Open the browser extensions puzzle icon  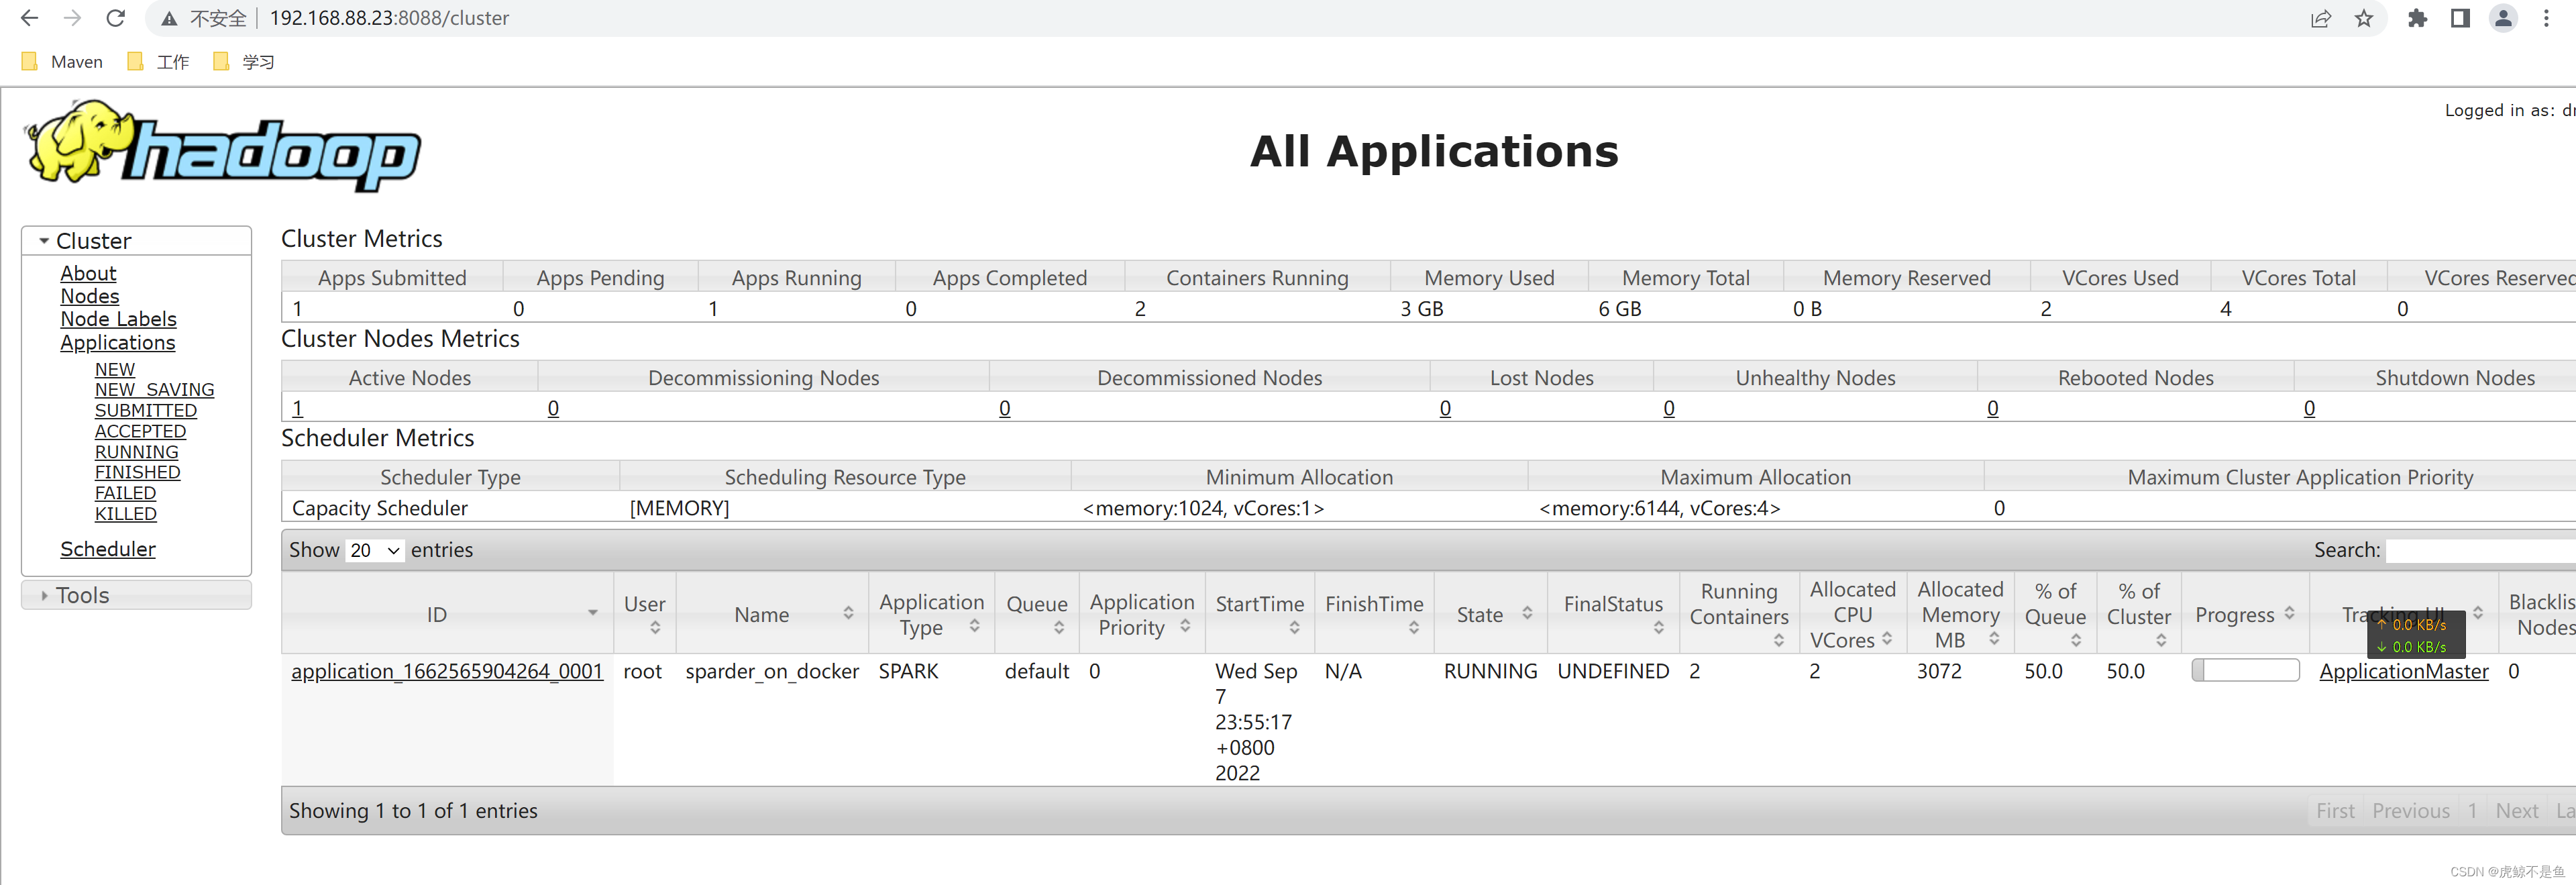click(x=2417, y=18)
